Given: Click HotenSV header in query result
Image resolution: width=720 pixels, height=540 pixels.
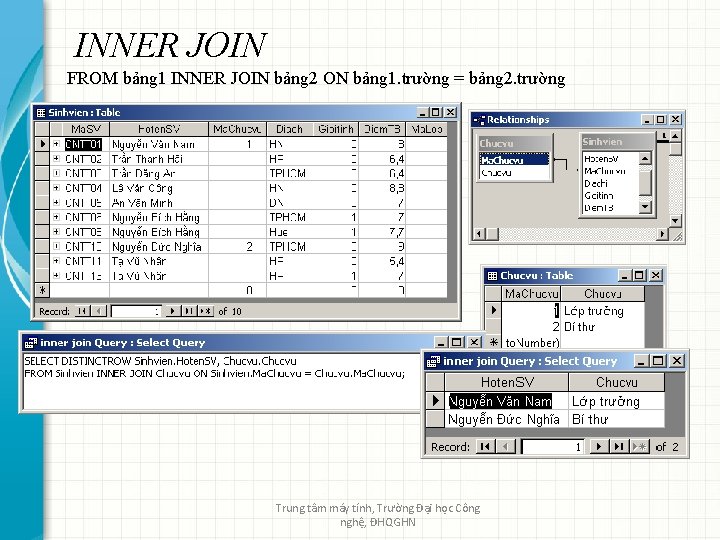Looking at the screenshot, I should (x=507, y=382).
